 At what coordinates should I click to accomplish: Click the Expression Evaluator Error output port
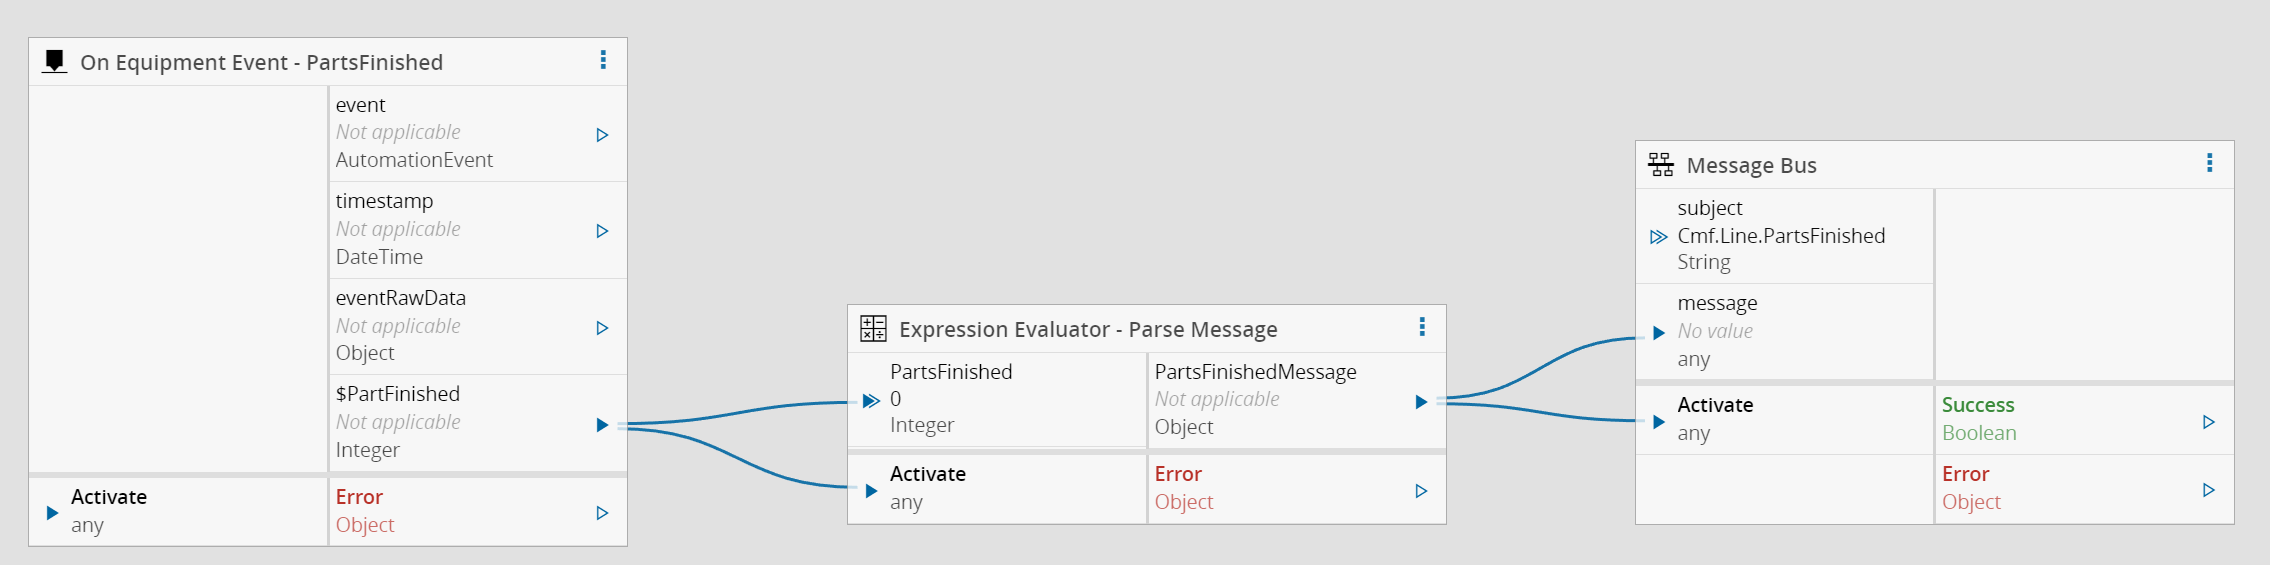pos(1421,491)
